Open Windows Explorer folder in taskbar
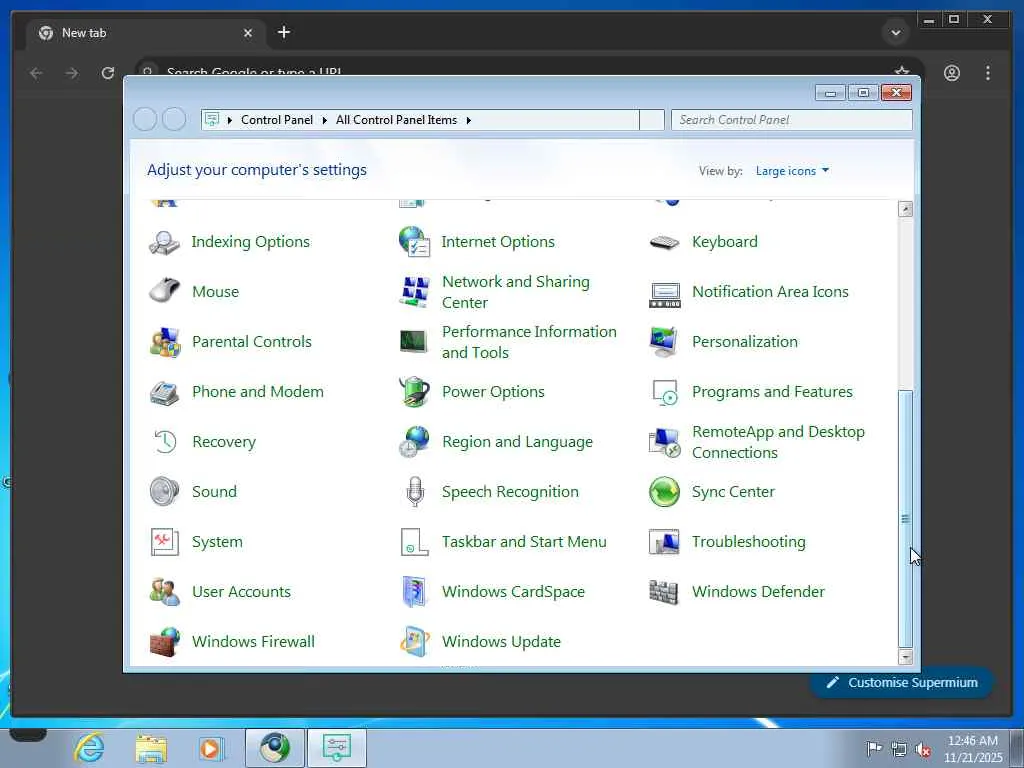Image resolution: width=1024 pixels, height=768 pixels. pyautogui.click(x=151, y=748)
